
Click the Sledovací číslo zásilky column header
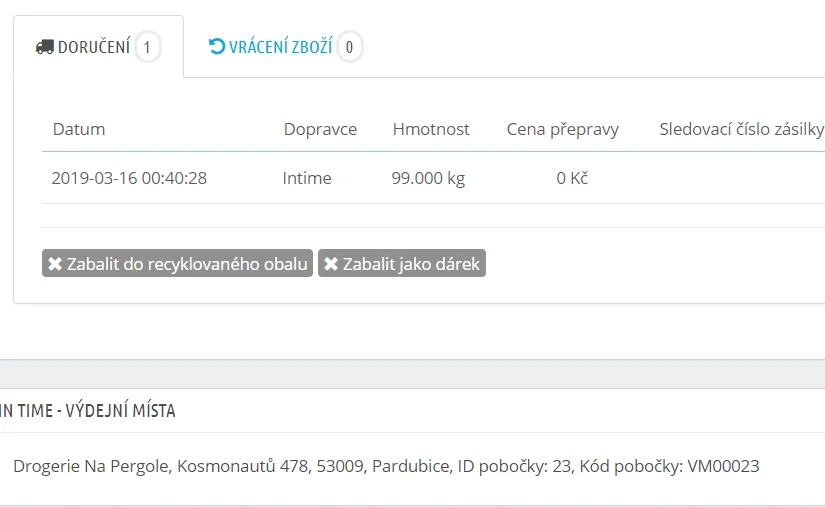pyautogui.click(x=741, y=129)
